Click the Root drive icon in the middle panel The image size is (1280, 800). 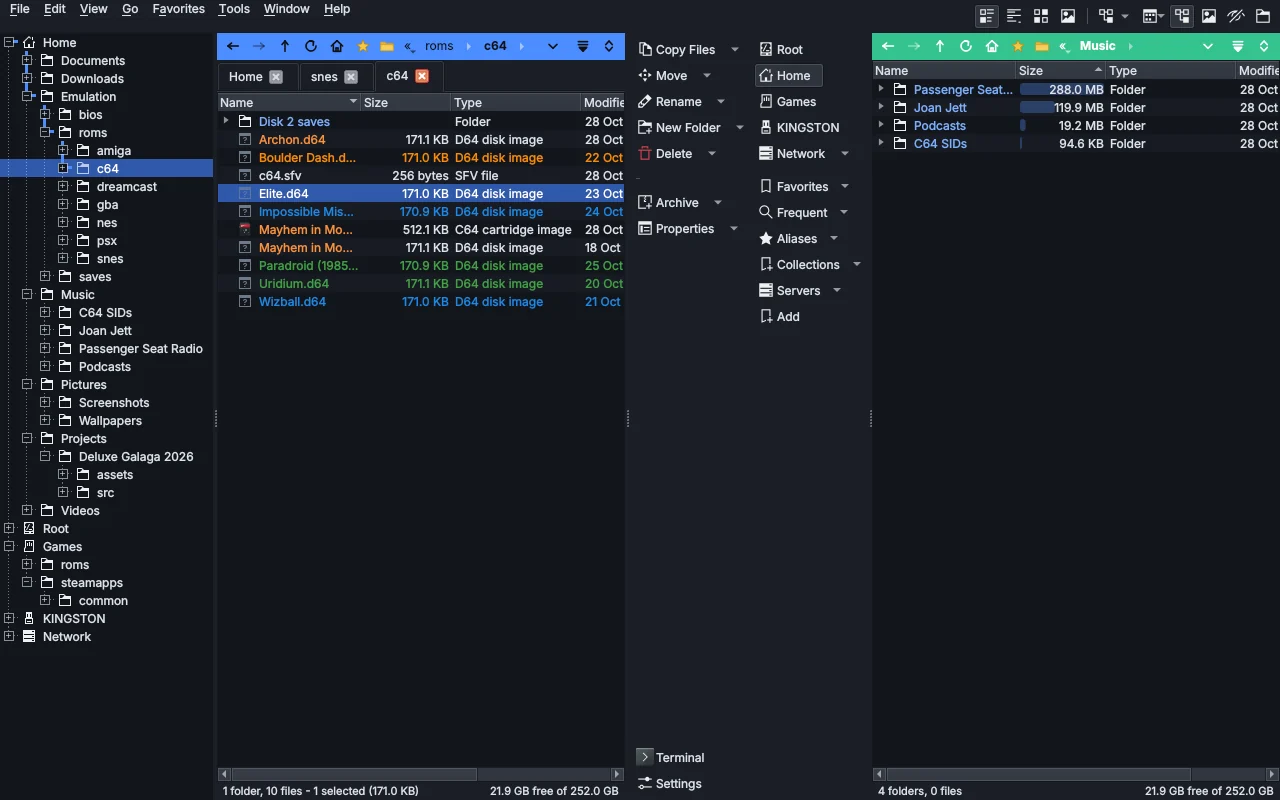(766, 49)
